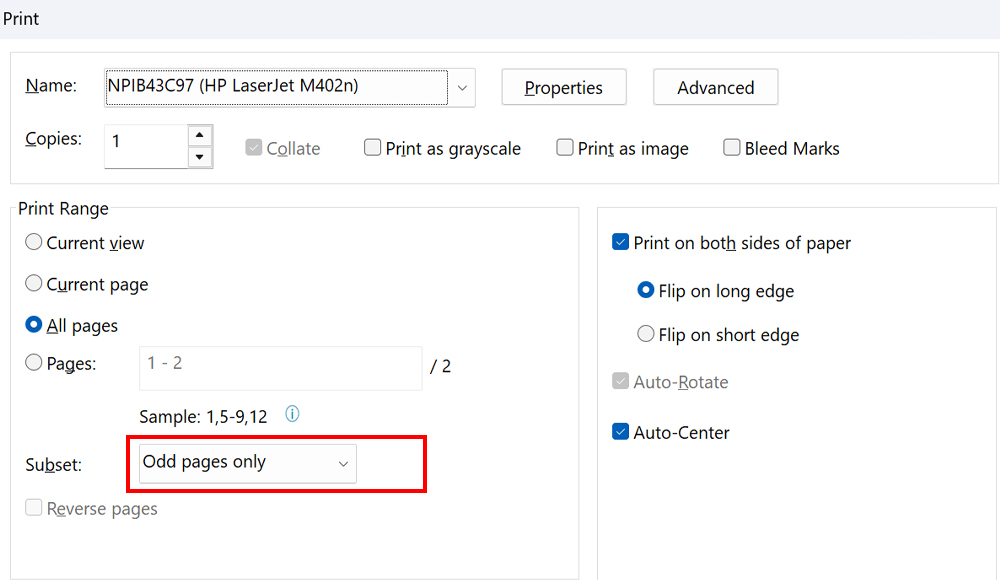Select the Pages range radio button
The image size is (1000, 580).
34,364
